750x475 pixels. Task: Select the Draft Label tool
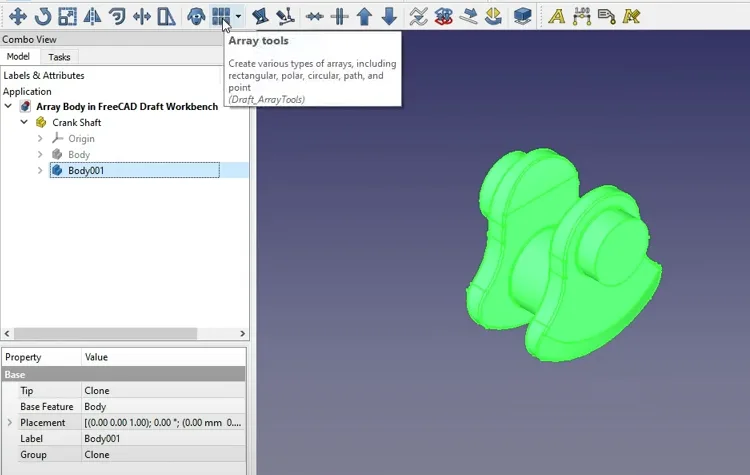tap(607, 16)
